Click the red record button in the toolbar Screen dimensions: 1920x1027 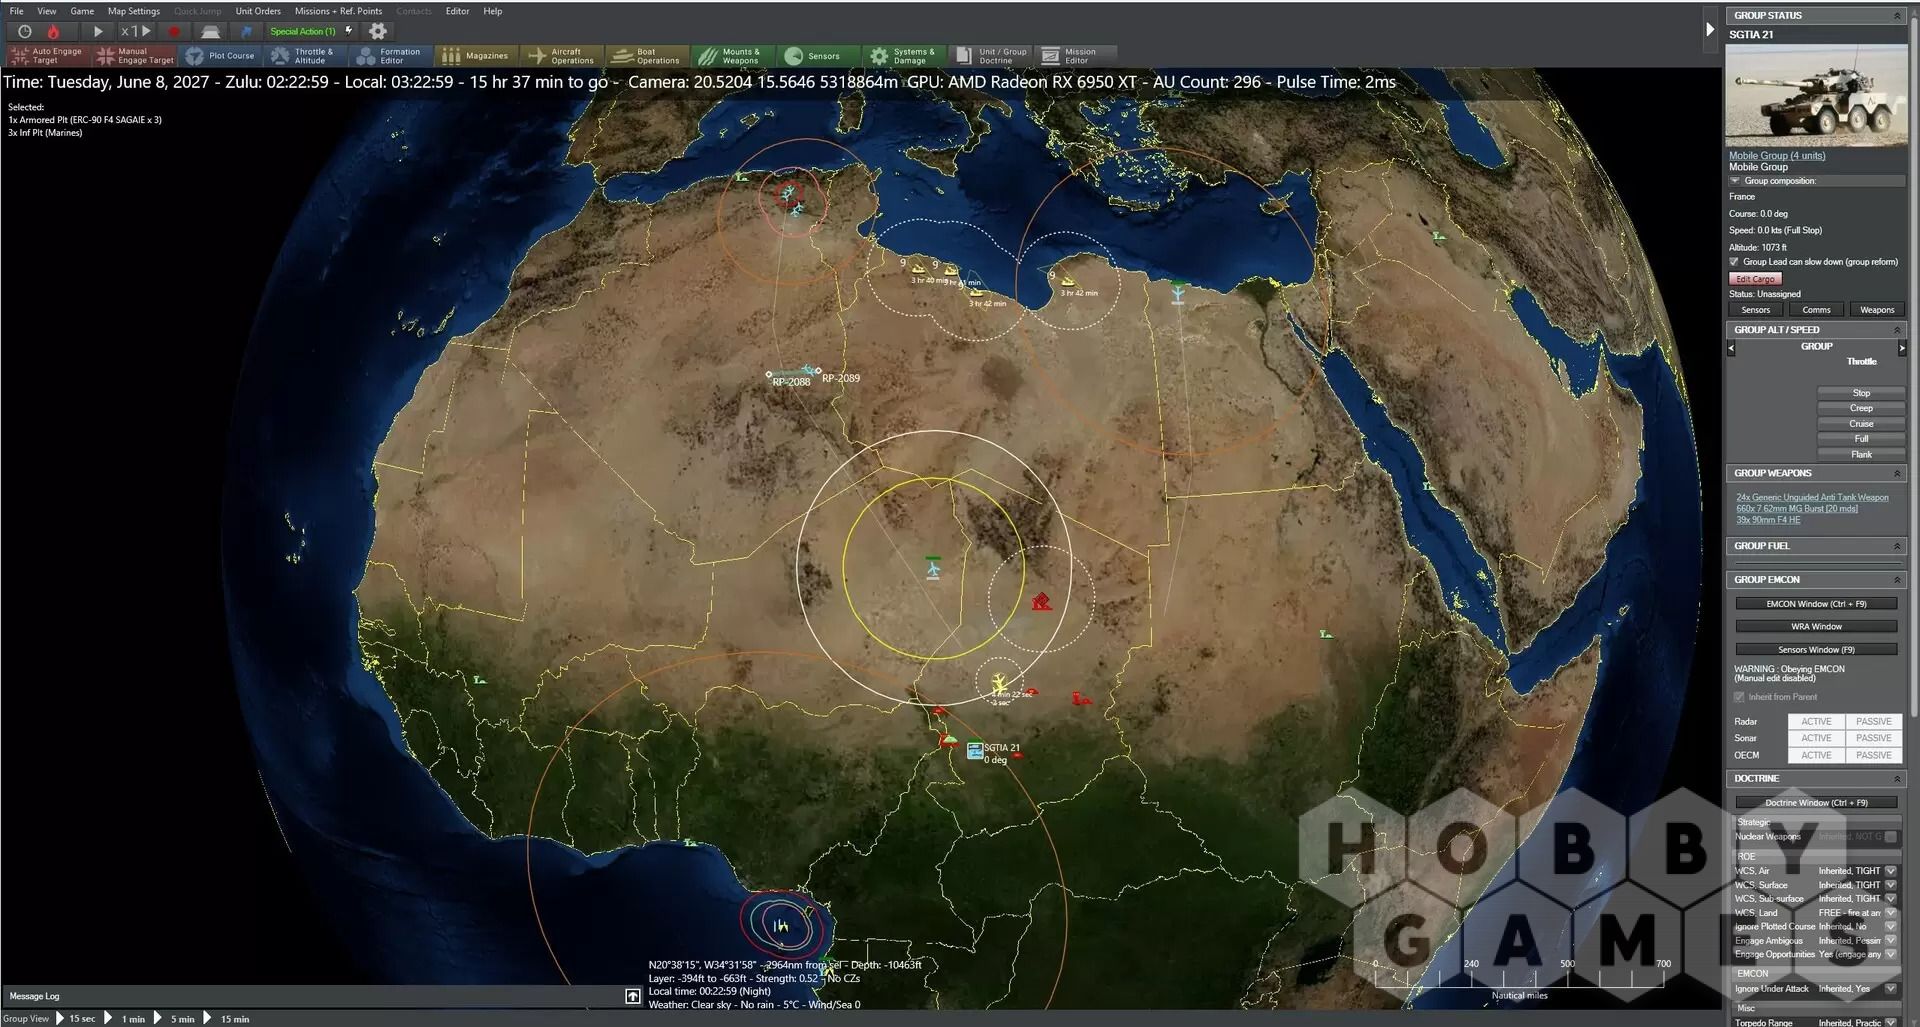coord(174,32)
